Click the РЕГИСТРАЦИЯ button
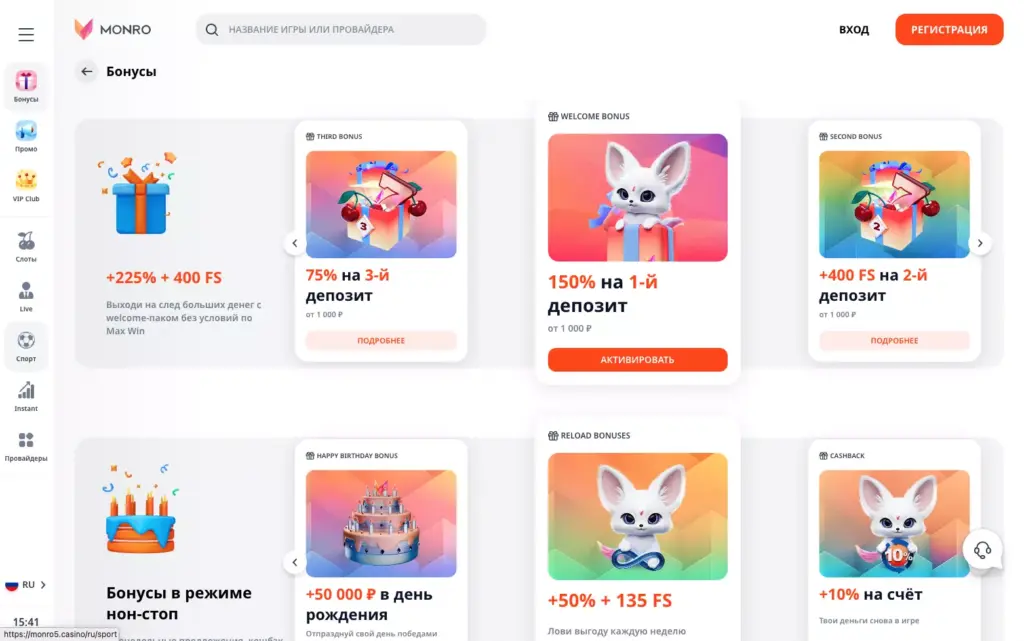The height and width of the screenshot is (641, 1024). (949, 29)
